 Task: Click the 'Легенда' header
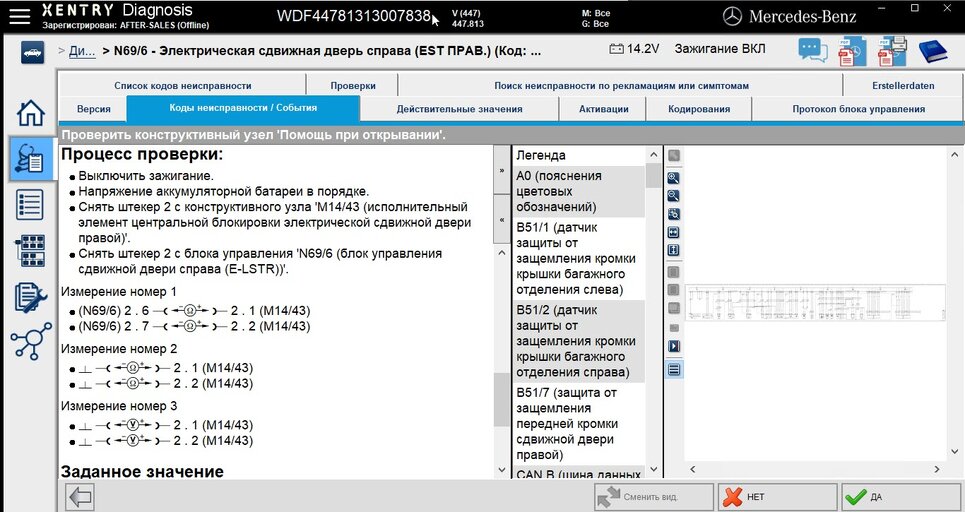click(540, 156)
